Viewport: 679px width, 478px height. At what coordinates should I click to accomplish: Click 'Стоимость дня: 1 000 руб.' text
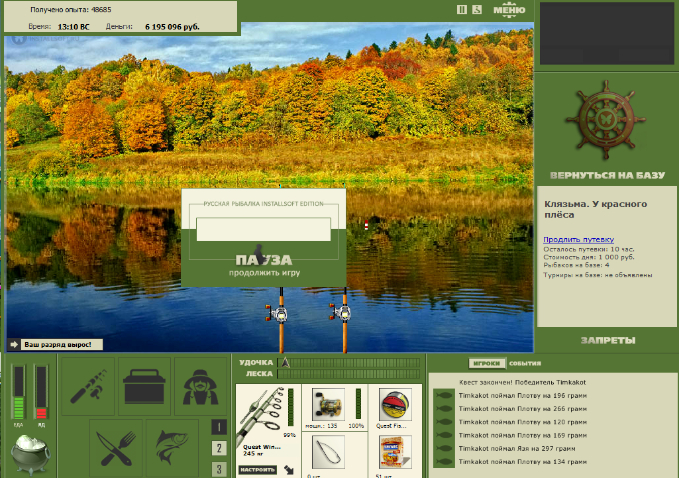point(589,257)
